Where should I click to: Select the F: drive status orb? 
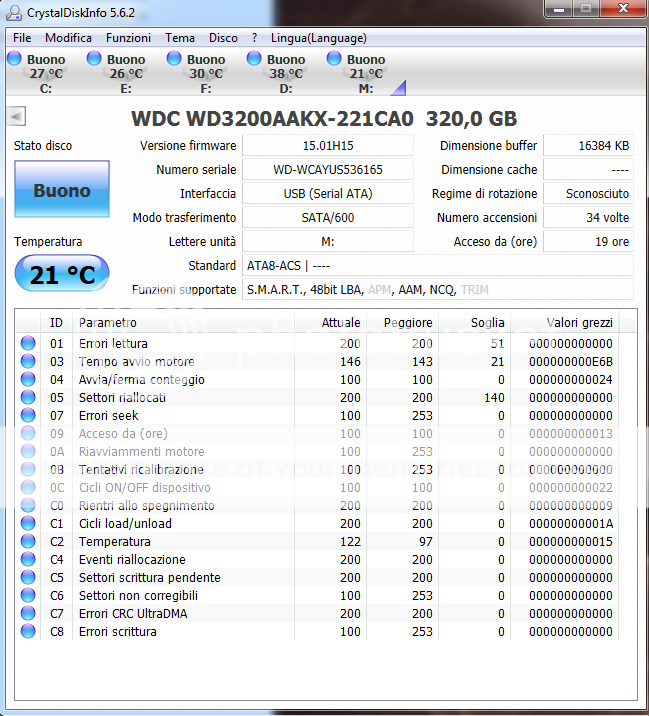pos(175,59)
